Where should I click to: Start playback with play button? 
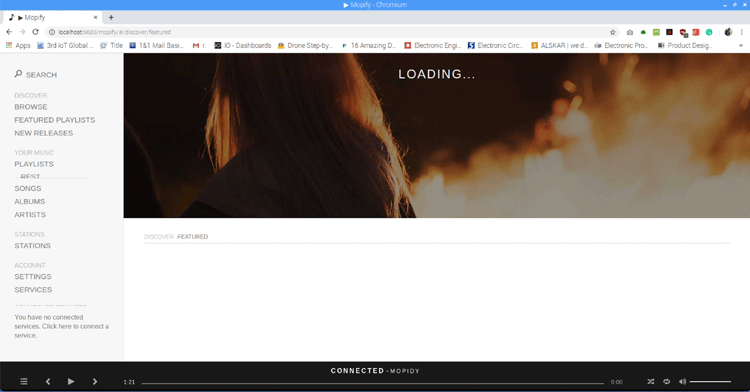71,381
